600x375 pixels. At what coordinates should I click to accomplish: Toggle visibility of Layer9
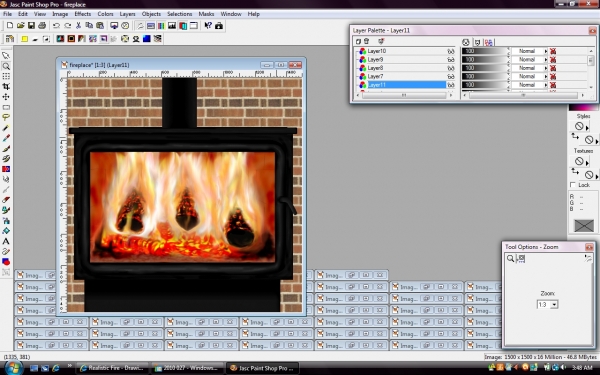point(451,60)
